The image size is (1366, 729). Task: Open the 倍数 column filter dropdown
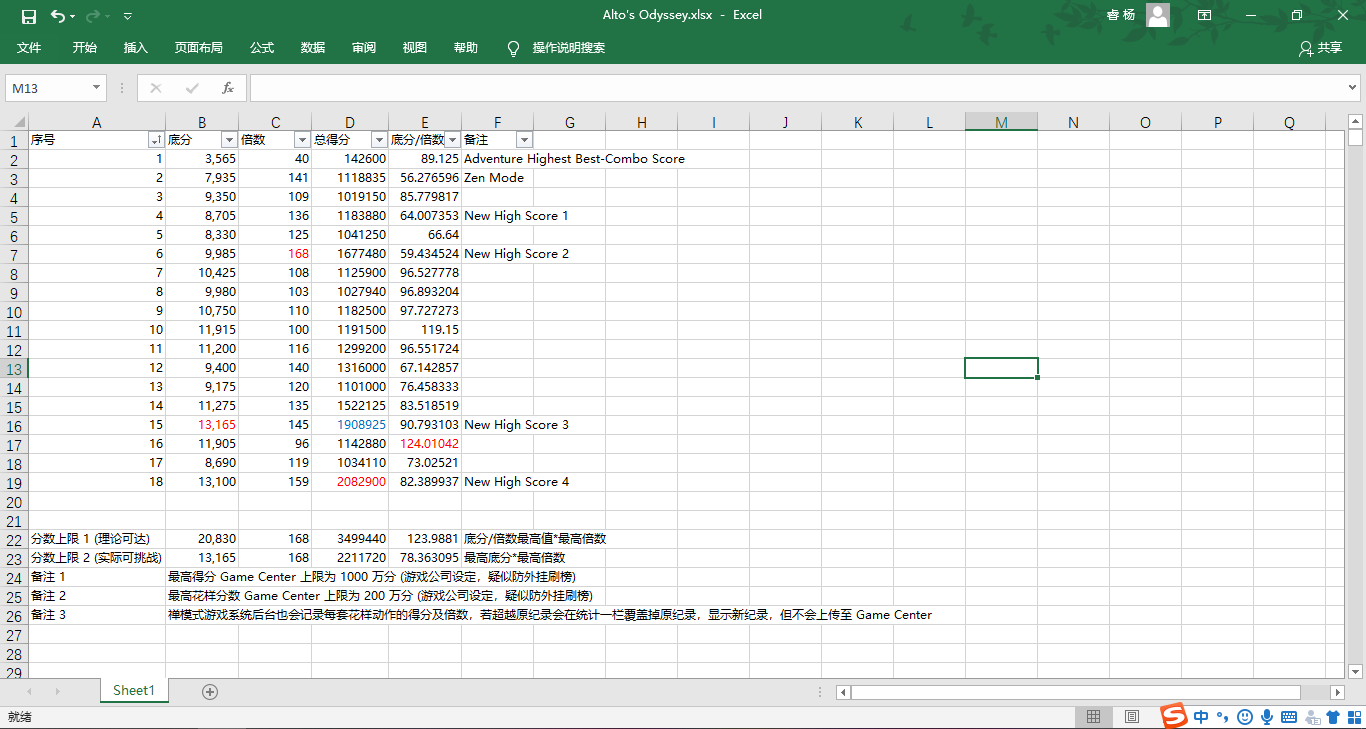point(302,140)
